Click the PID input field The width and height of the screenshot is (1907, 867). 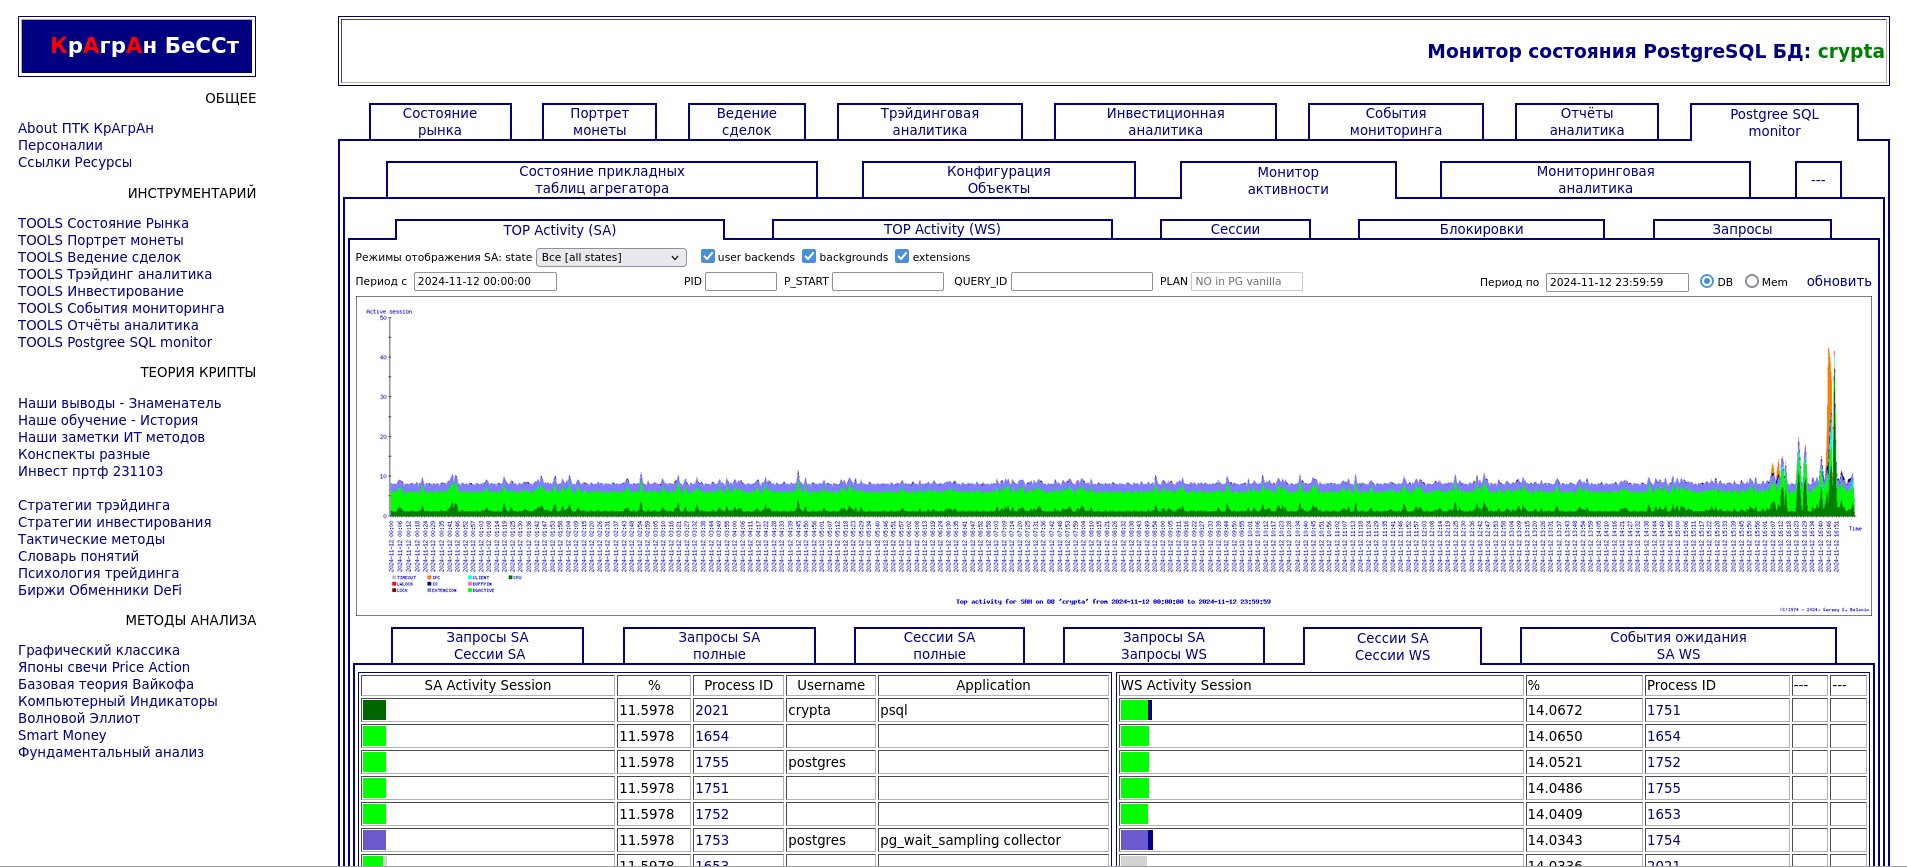coord(740,282)
